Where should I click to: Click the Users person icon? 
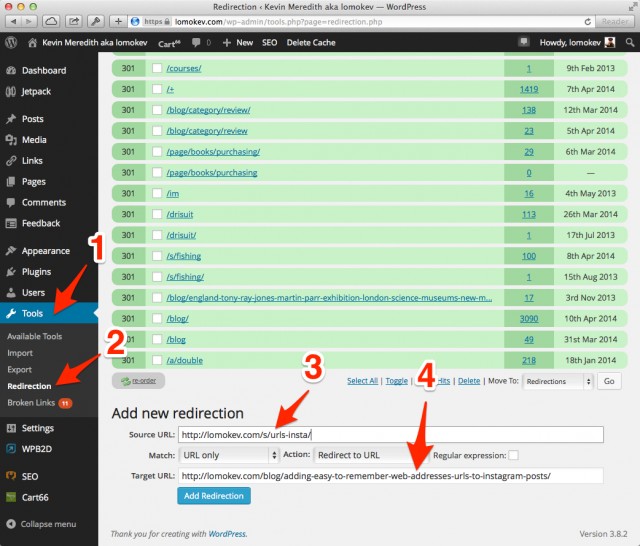click(x=11, y=293)
